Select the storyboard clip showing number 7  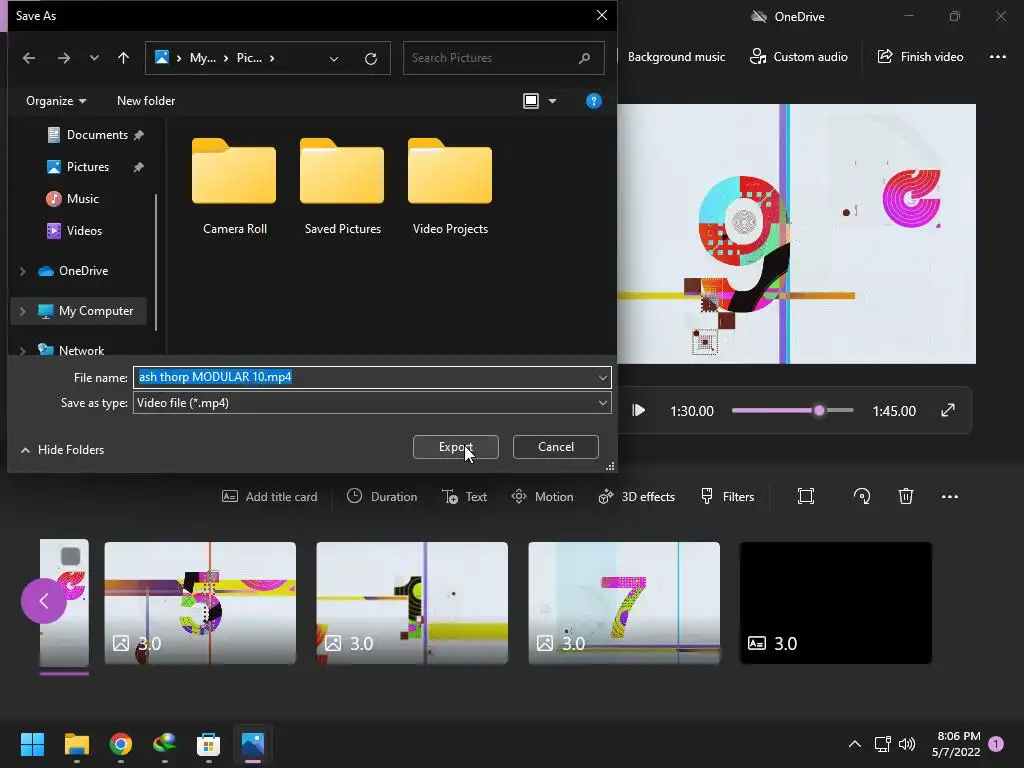(x=624, y=603)
